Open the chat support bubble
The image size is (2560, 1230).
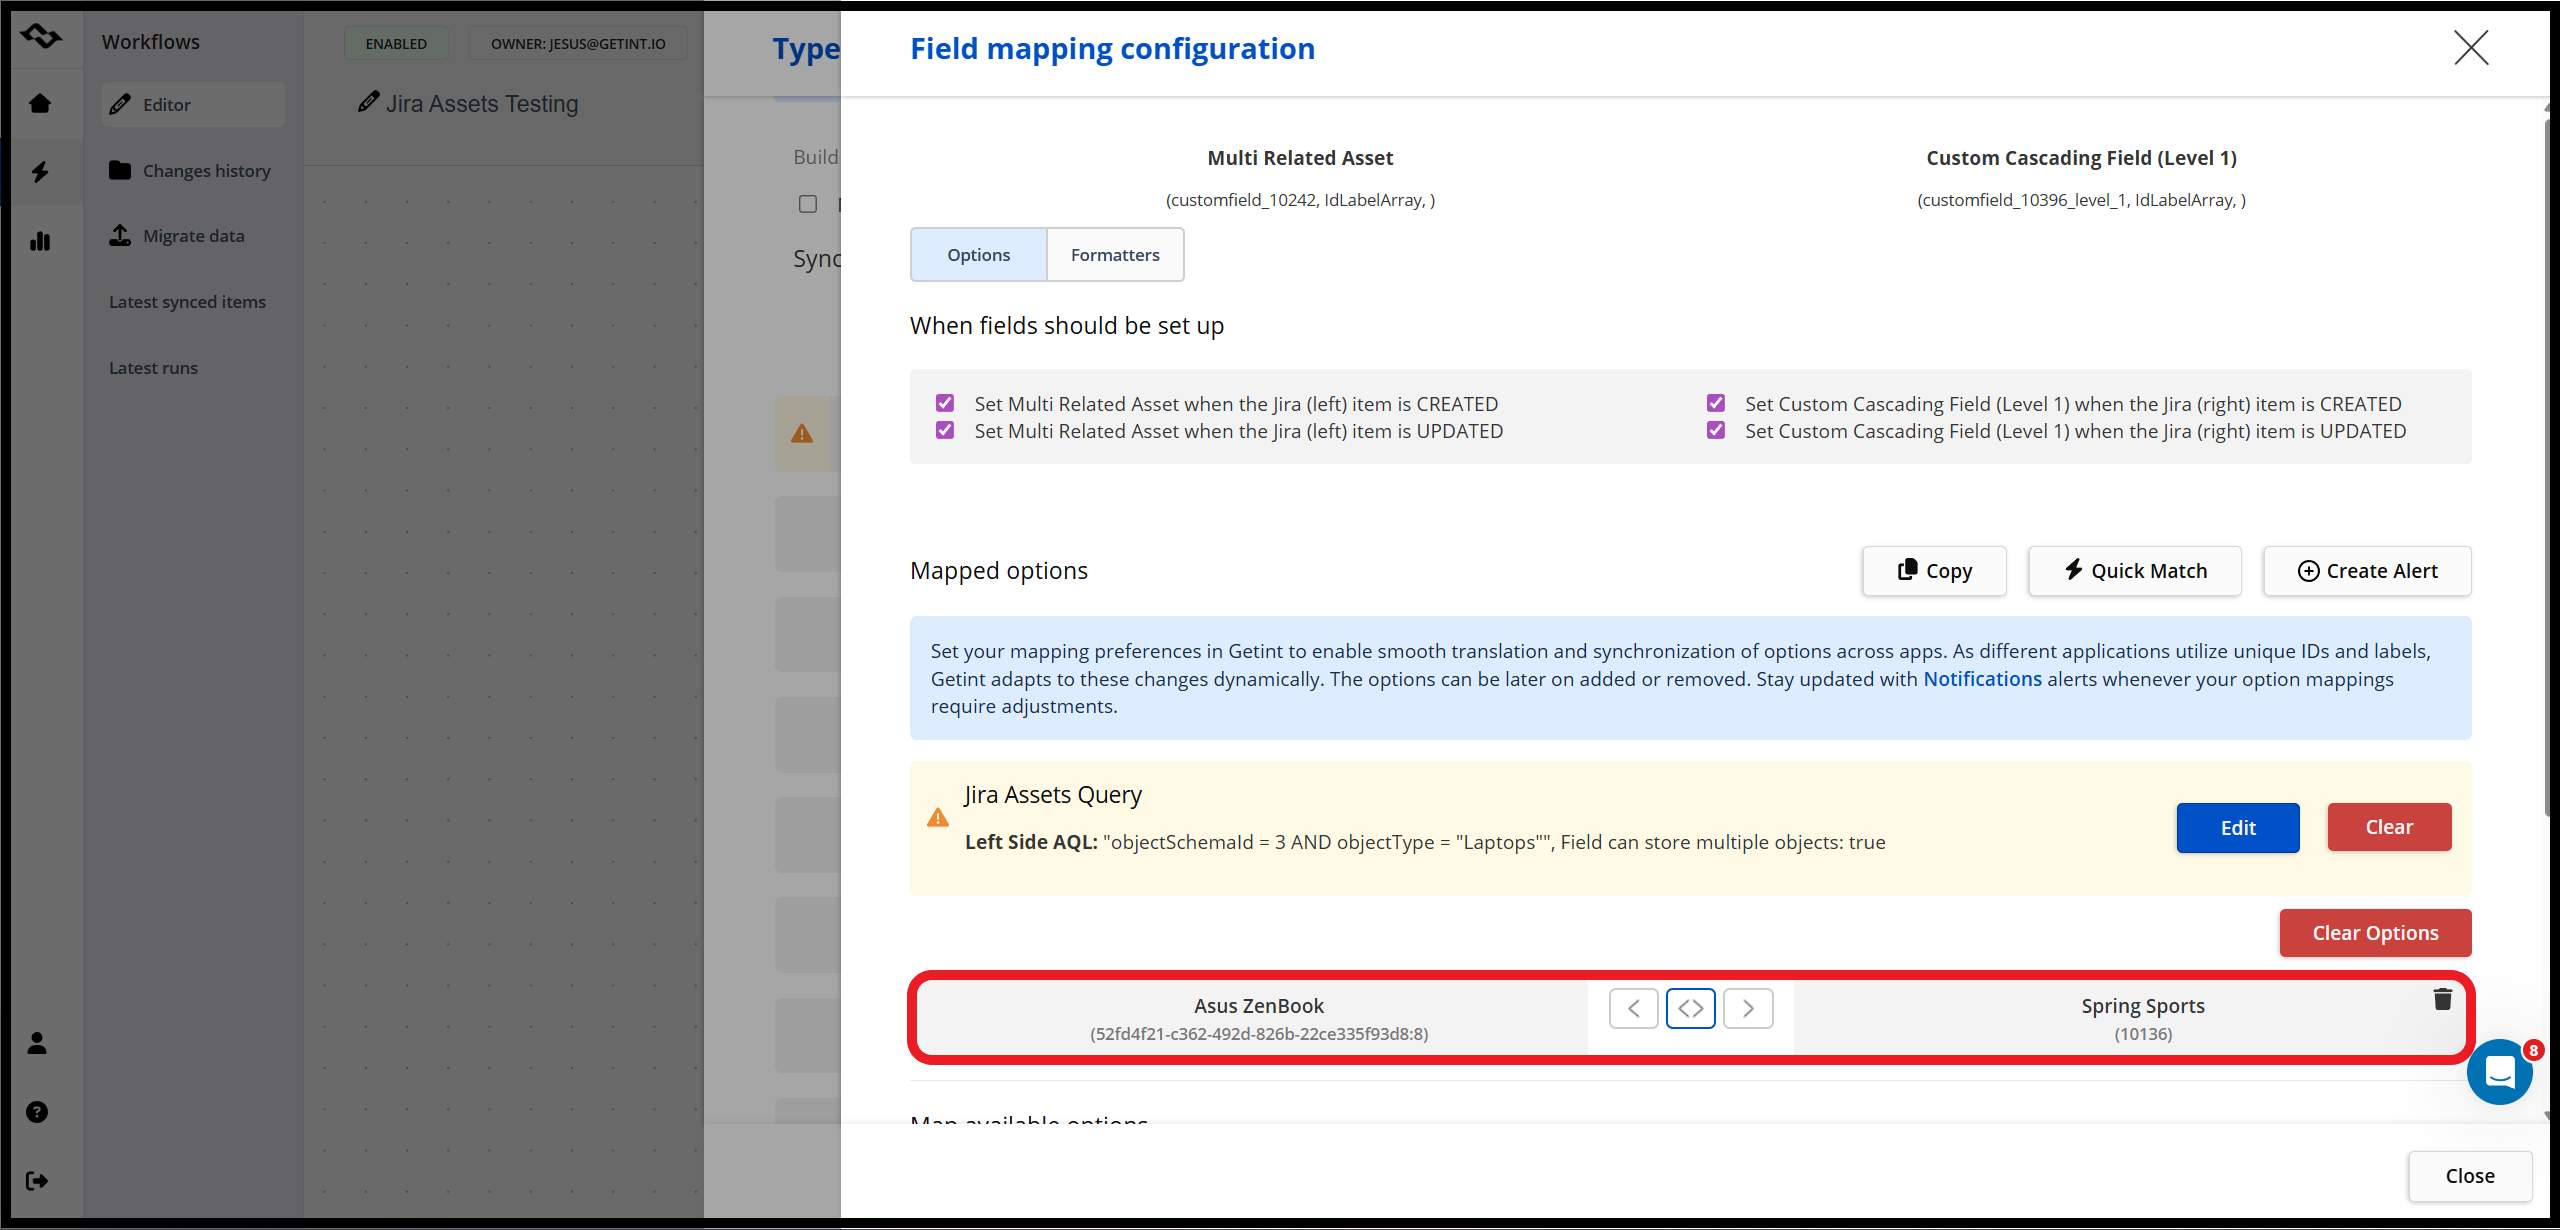tap(2499, 1073)
